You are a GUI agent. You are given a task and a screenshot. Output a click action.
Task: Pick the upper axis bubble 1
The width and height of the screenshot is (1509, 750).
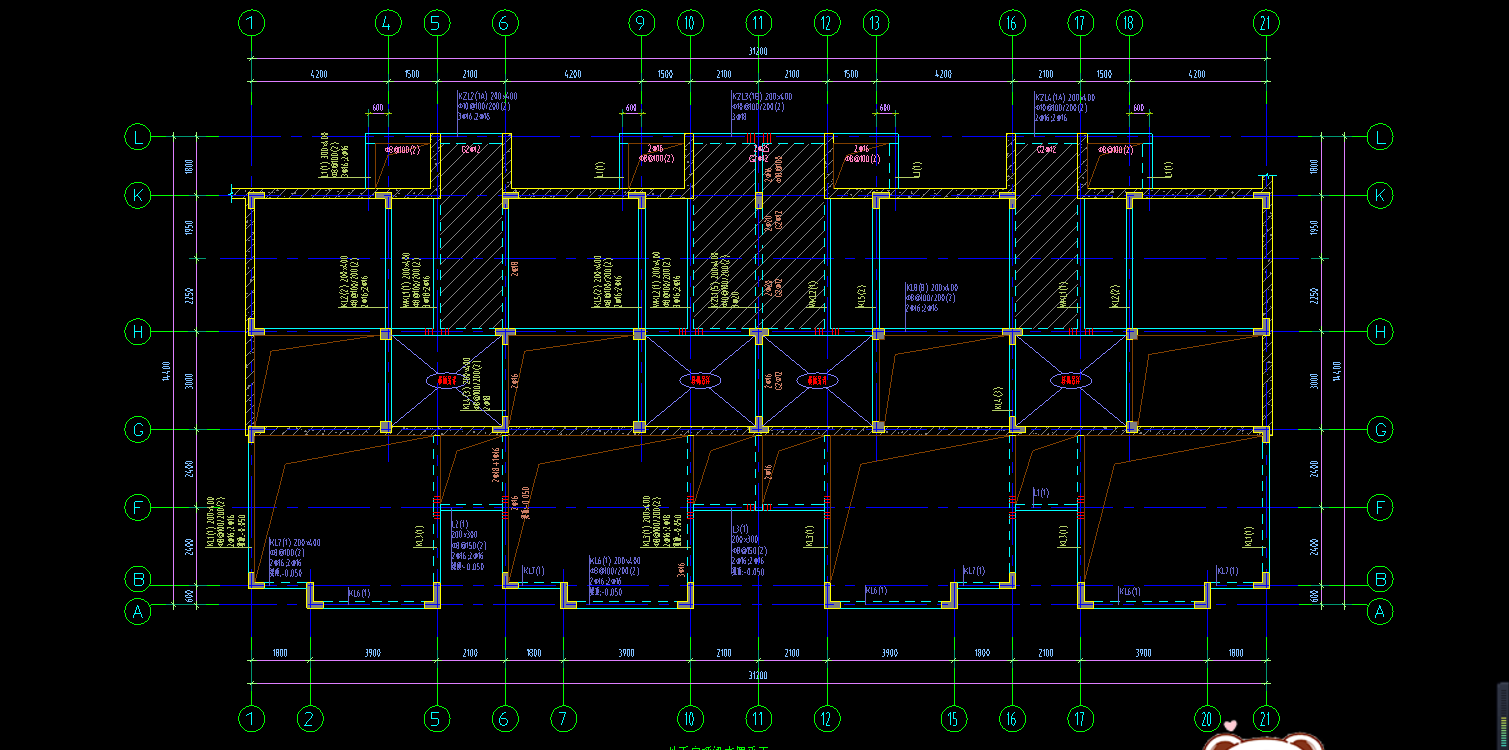click(253, 22)
